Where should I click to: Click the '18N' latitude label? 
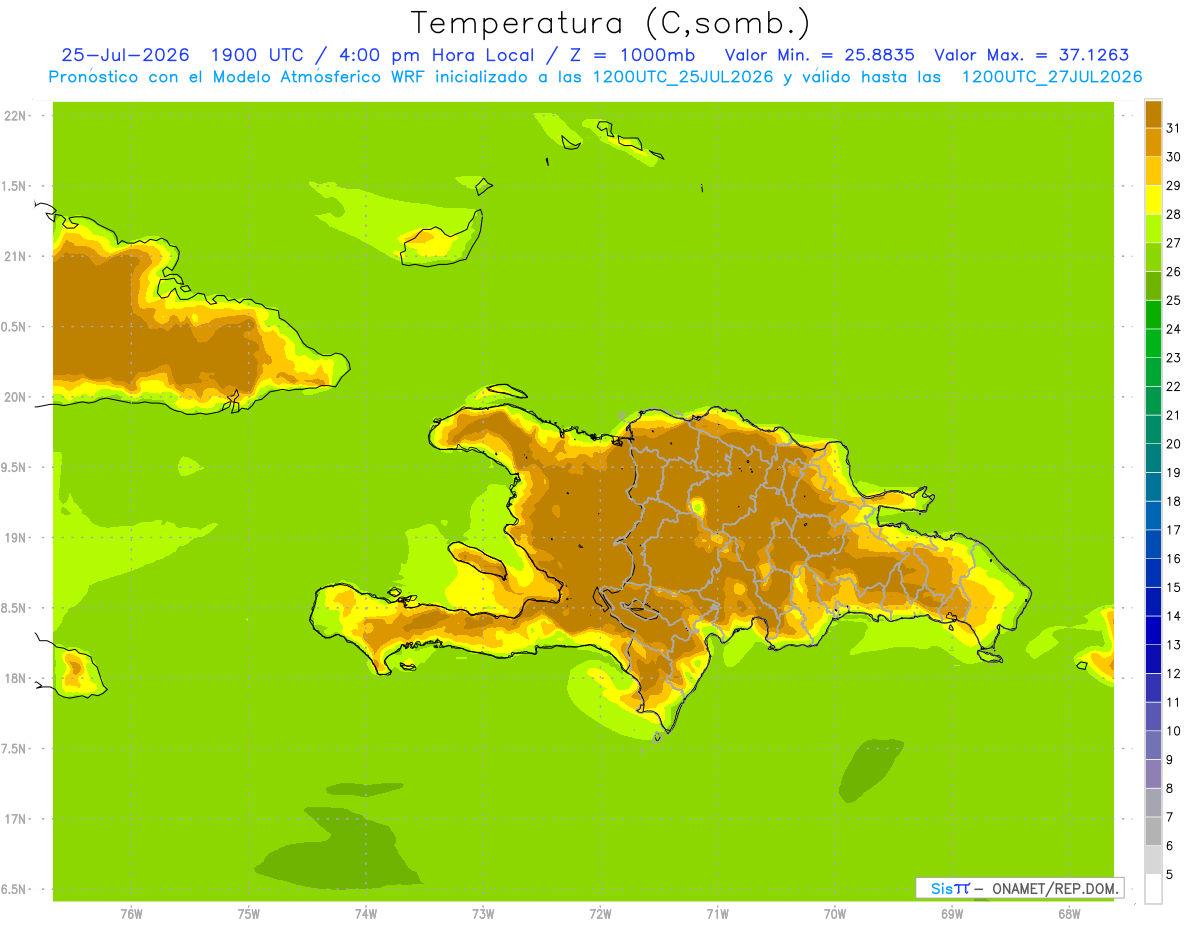16,678
